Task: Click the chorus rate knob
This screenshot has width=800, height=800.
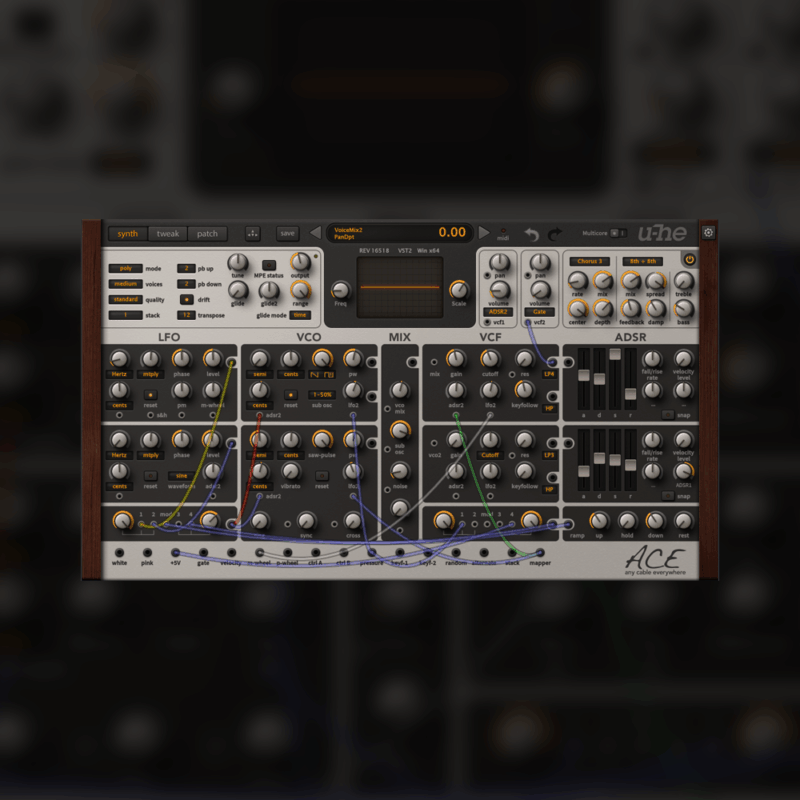Action: (578, 281)
